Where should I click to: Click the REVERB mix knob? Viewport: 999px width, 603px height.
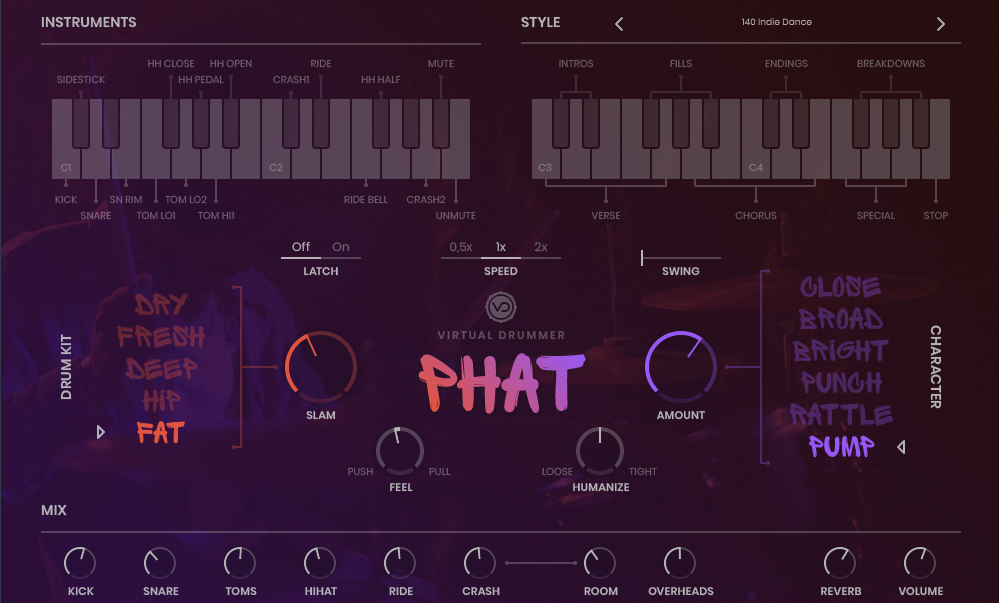pyautogui.click(x=840, y=563)
